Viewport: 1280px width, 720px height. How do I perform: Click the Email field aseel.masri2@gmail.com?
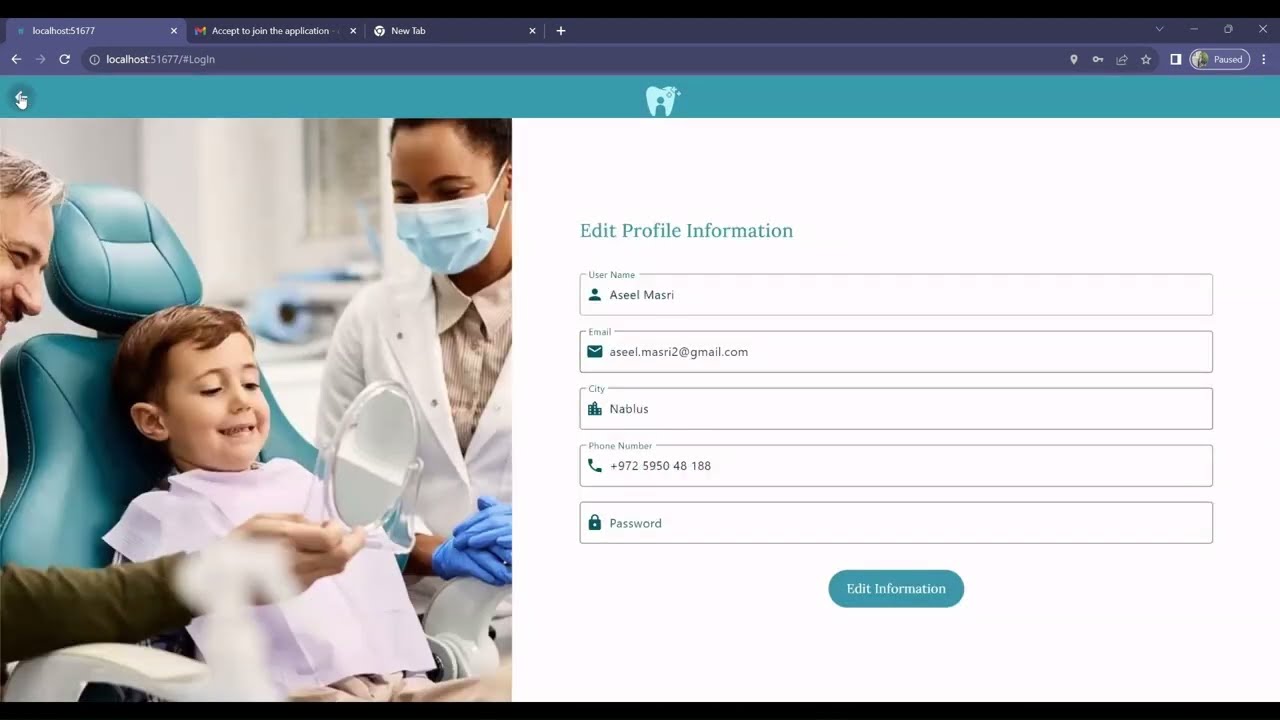896,352
